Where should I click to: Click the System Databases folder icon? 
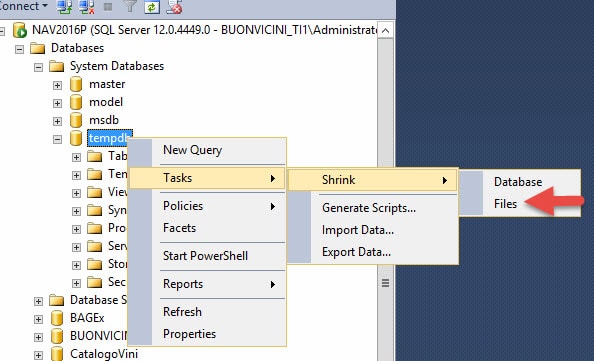[56, 67]
